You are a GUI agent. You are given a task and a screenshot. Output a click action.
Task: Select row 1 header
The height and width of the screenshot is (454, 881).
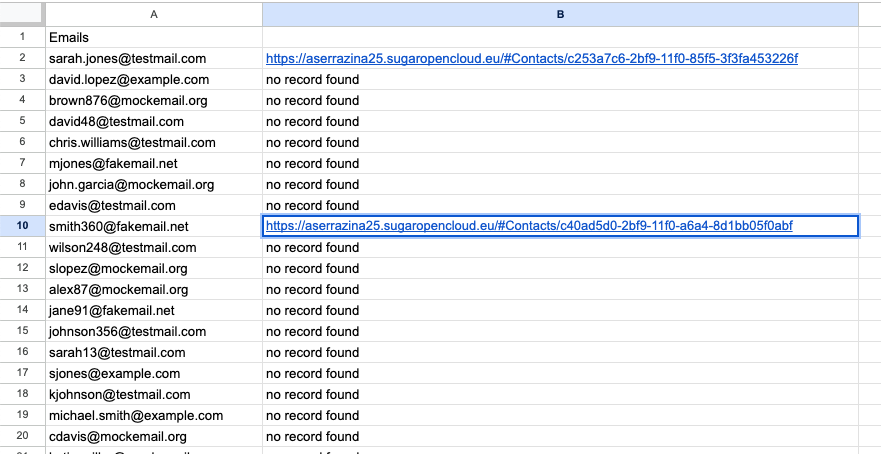[21, 38]
